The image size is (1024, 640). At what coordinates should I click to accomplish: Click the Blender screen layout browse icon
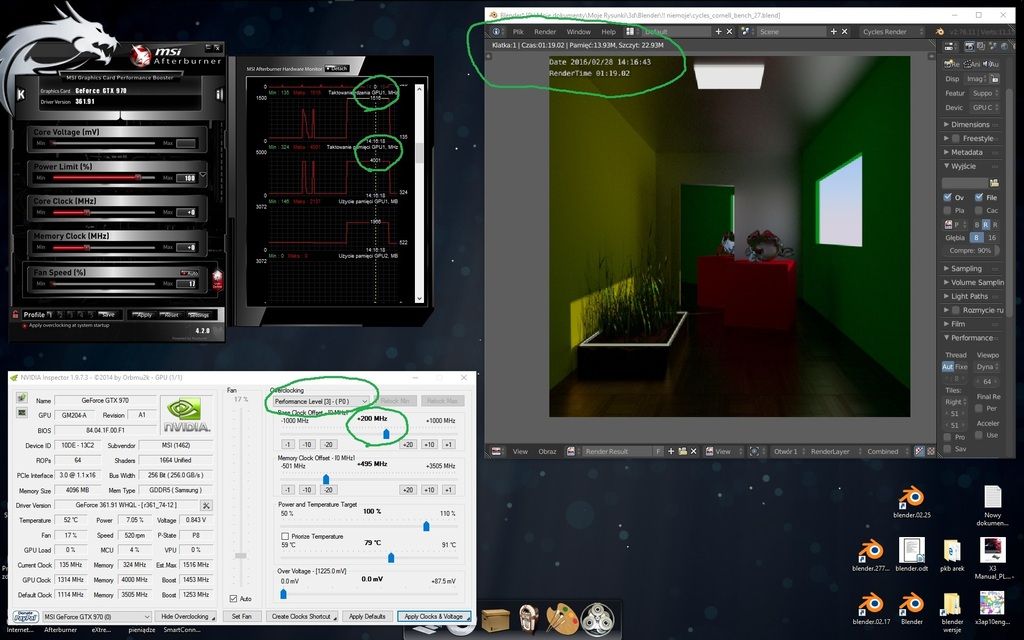pyautogui.click(x=630, y=31)
